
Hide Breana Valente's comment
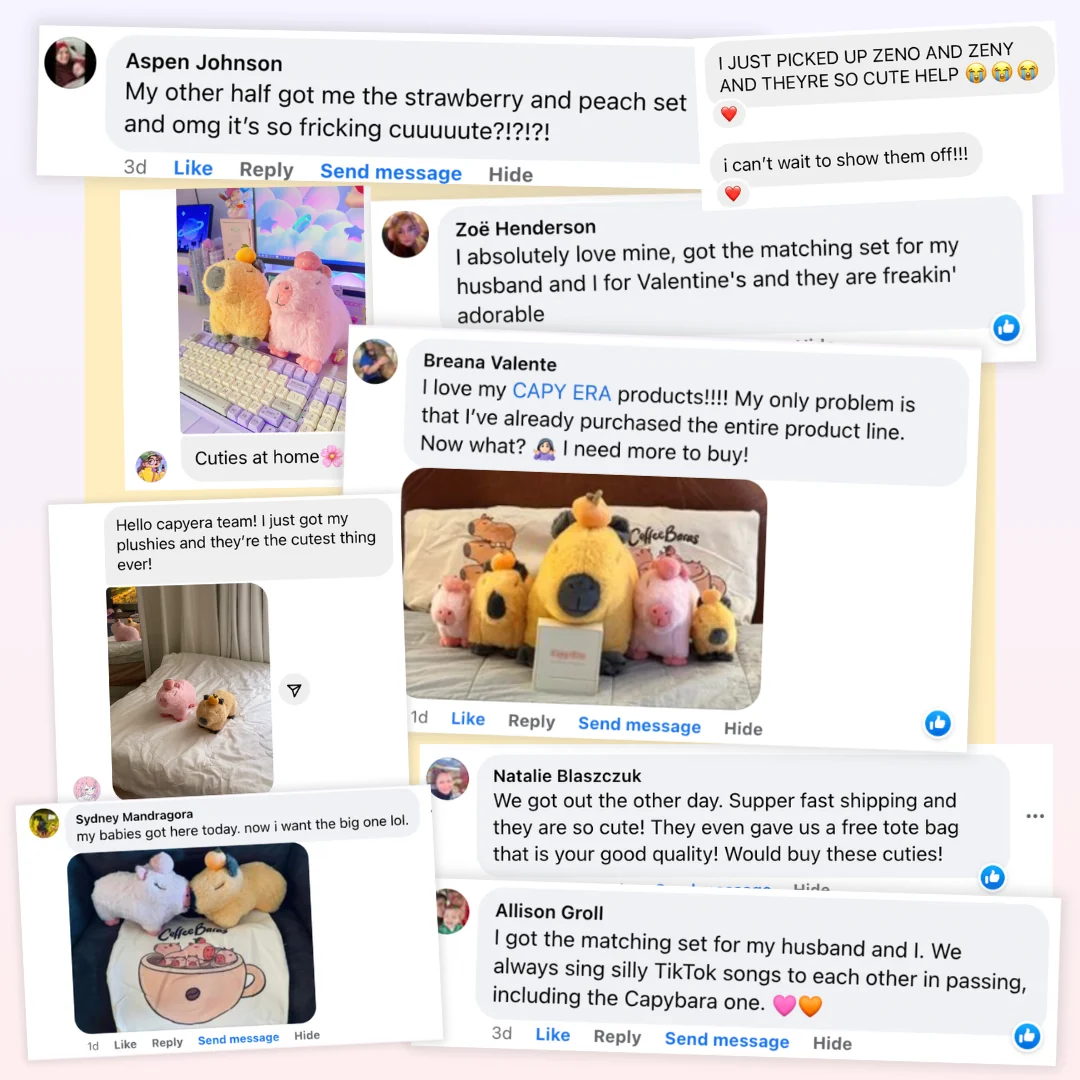tap(743, 729)
